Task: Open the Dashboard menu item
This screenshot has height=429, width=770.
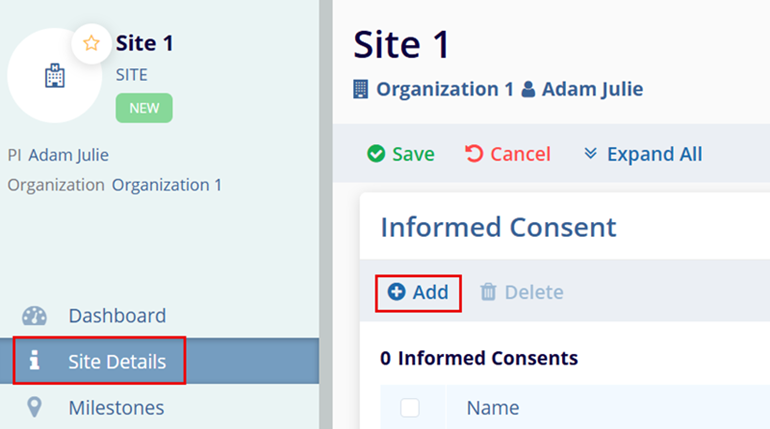Action: coord(117,316)
